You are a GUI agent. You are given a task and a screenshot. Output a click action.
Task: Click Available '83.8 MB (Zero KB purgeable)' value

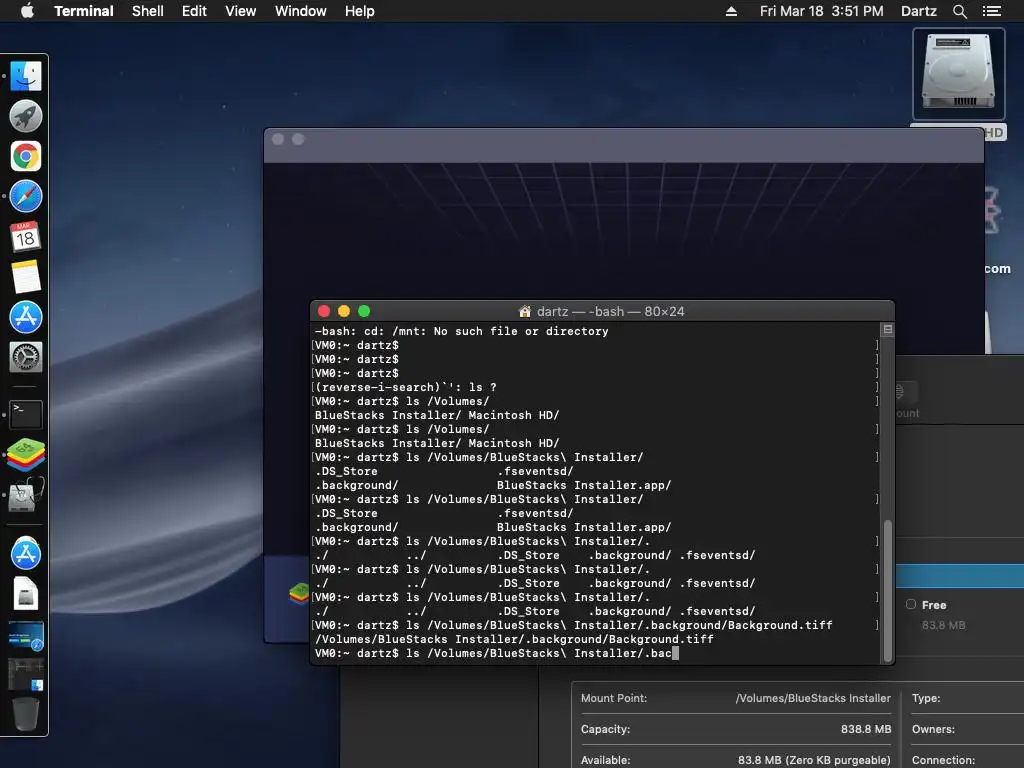(x=814, y=760)
